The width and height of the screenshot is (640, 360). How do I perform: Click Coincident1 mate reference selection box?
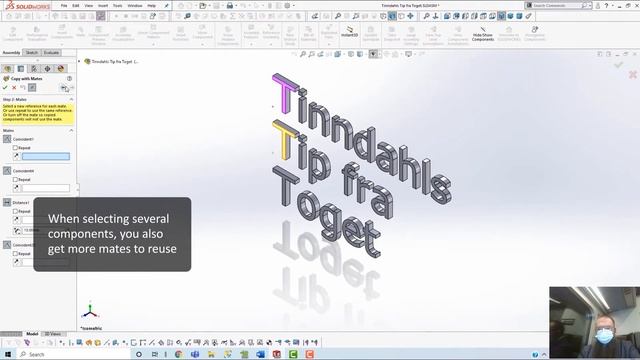point(46,156)
